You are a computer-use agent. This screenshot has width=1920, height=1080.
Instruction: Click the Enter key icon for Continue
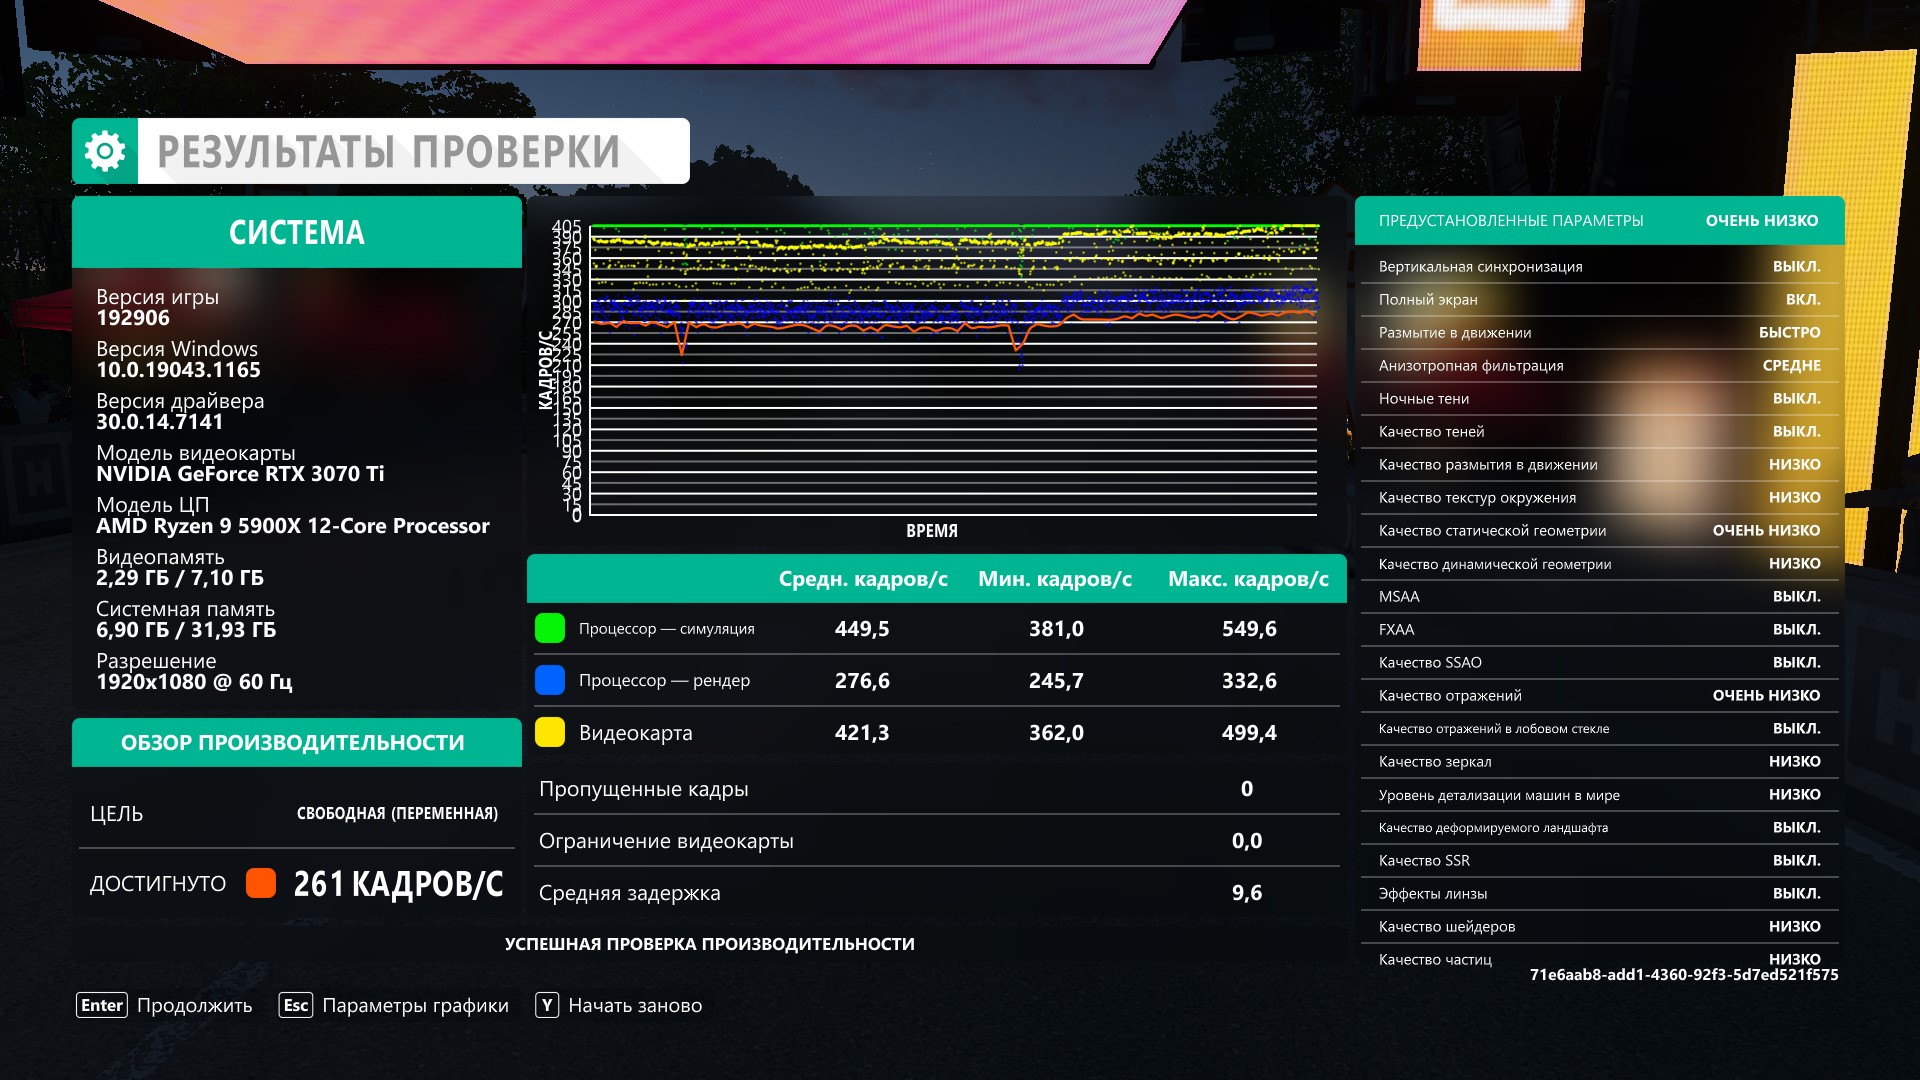pos(102,1005)
